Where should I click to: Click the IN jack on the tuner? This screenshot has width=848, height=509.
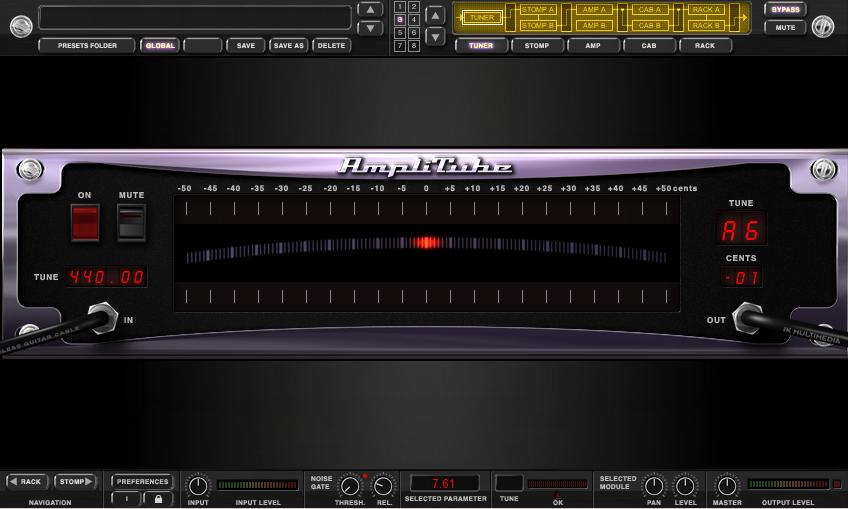point(103,318)
